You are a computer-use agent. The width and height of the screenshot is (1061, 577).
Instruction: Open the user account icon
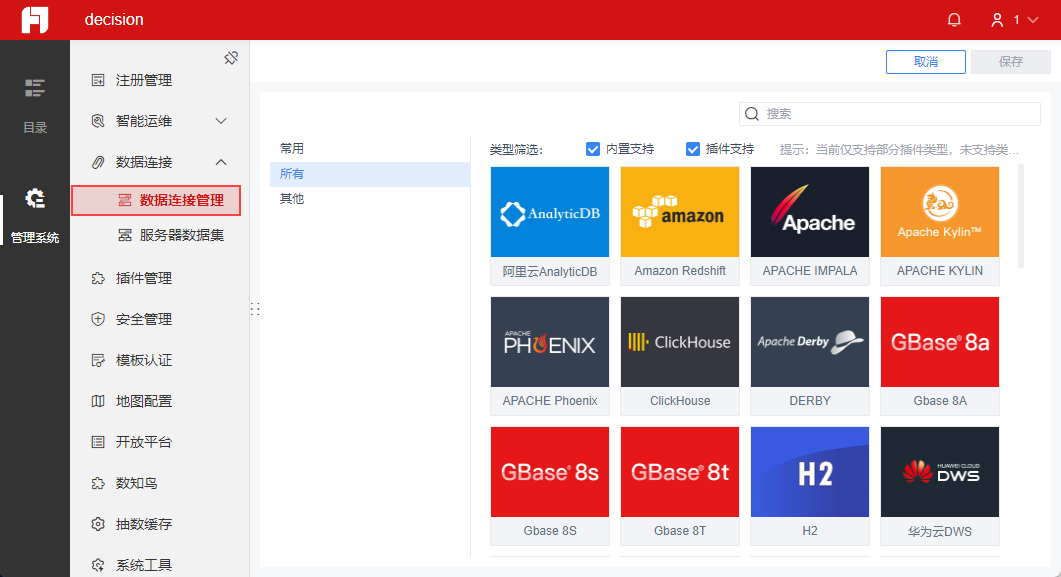click(x=997, y=20)
